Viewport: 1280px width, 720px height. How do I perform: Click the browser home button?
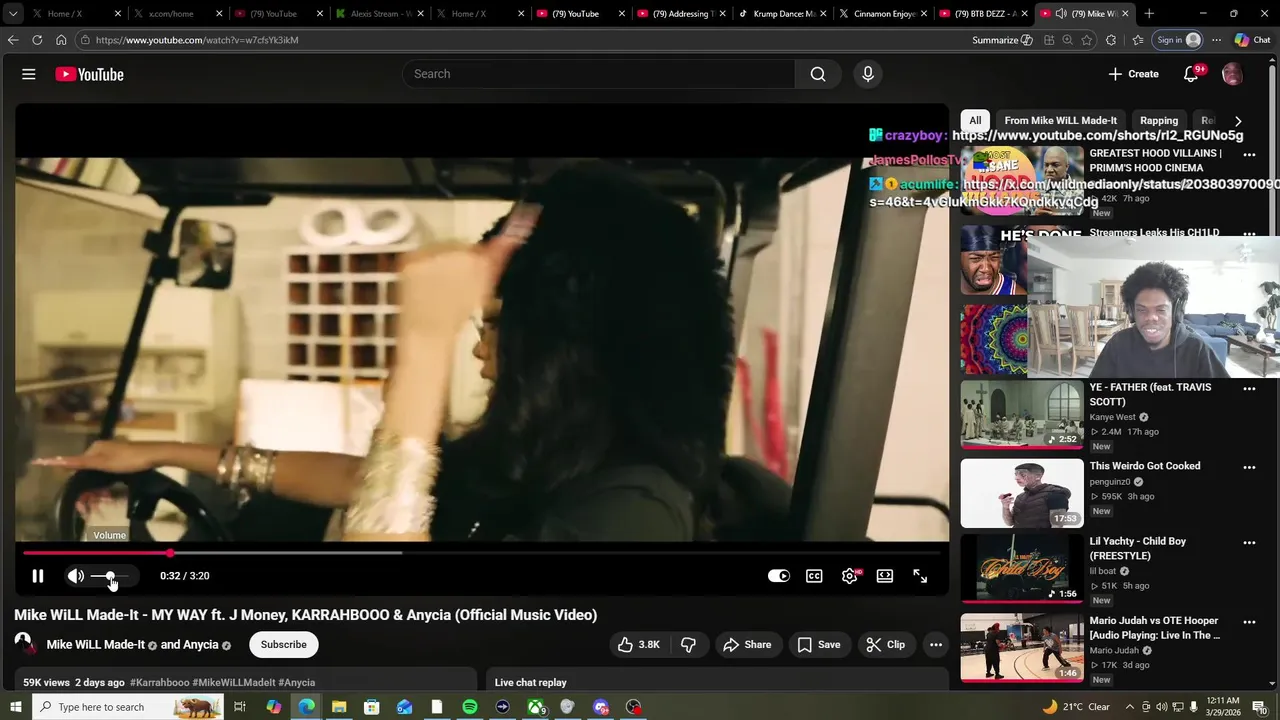click(x=61, y=40)
